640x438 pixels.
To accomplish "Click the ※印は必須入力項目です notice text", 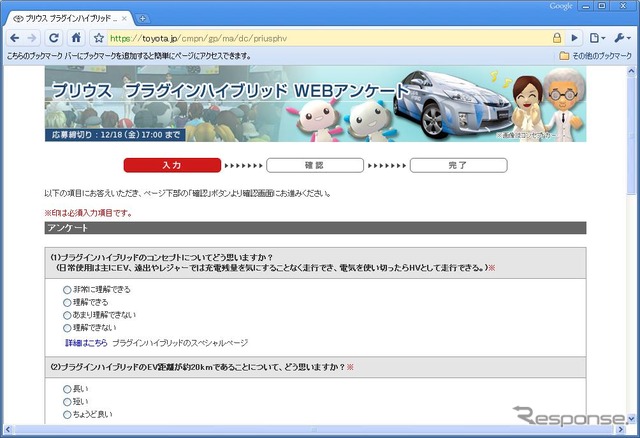I will point(89,213).
